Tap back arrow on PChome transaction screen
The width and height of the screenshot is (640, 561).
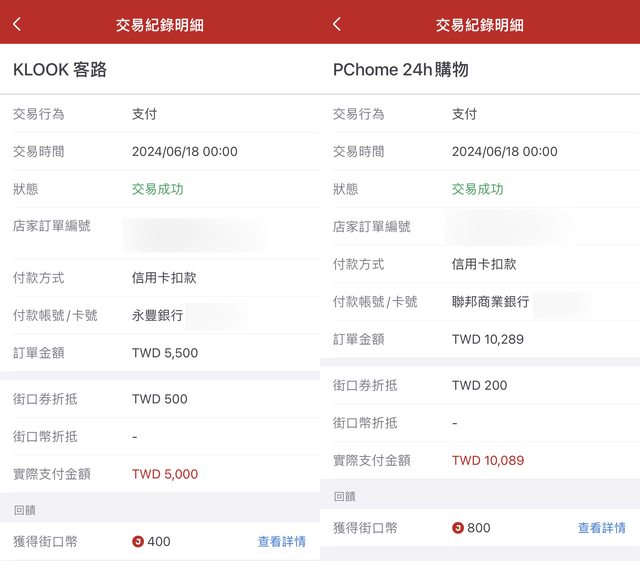click(x=337, y=24)
